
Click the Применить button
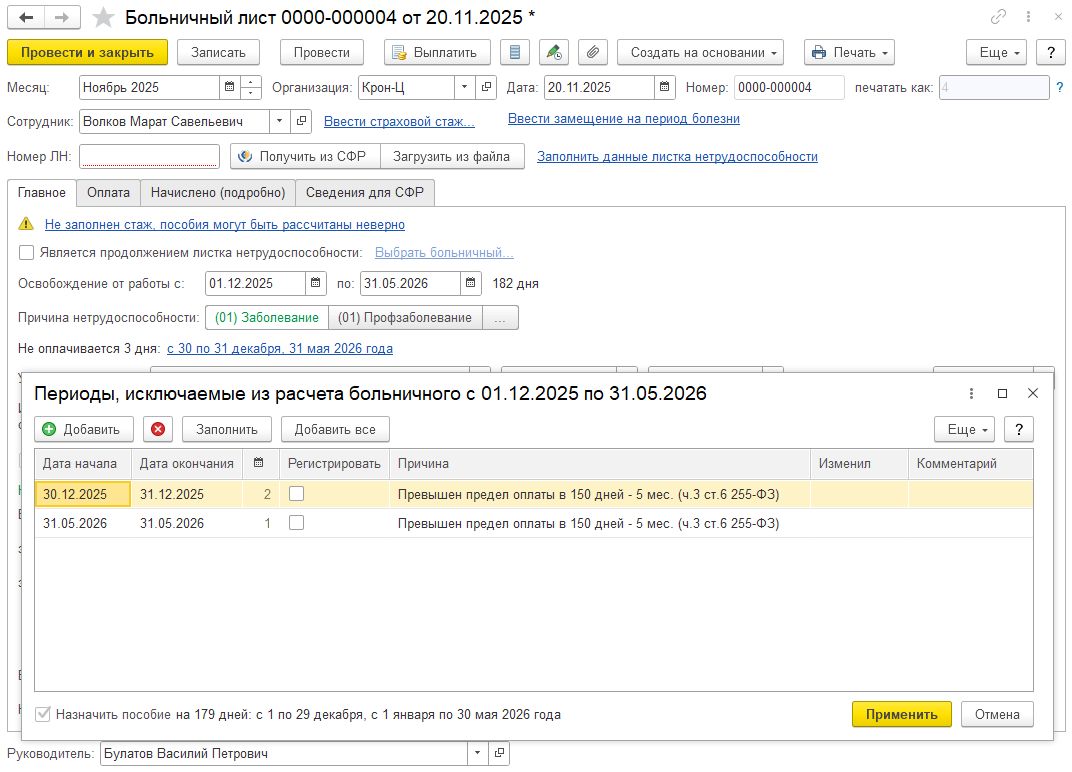[x=901, y=714]
